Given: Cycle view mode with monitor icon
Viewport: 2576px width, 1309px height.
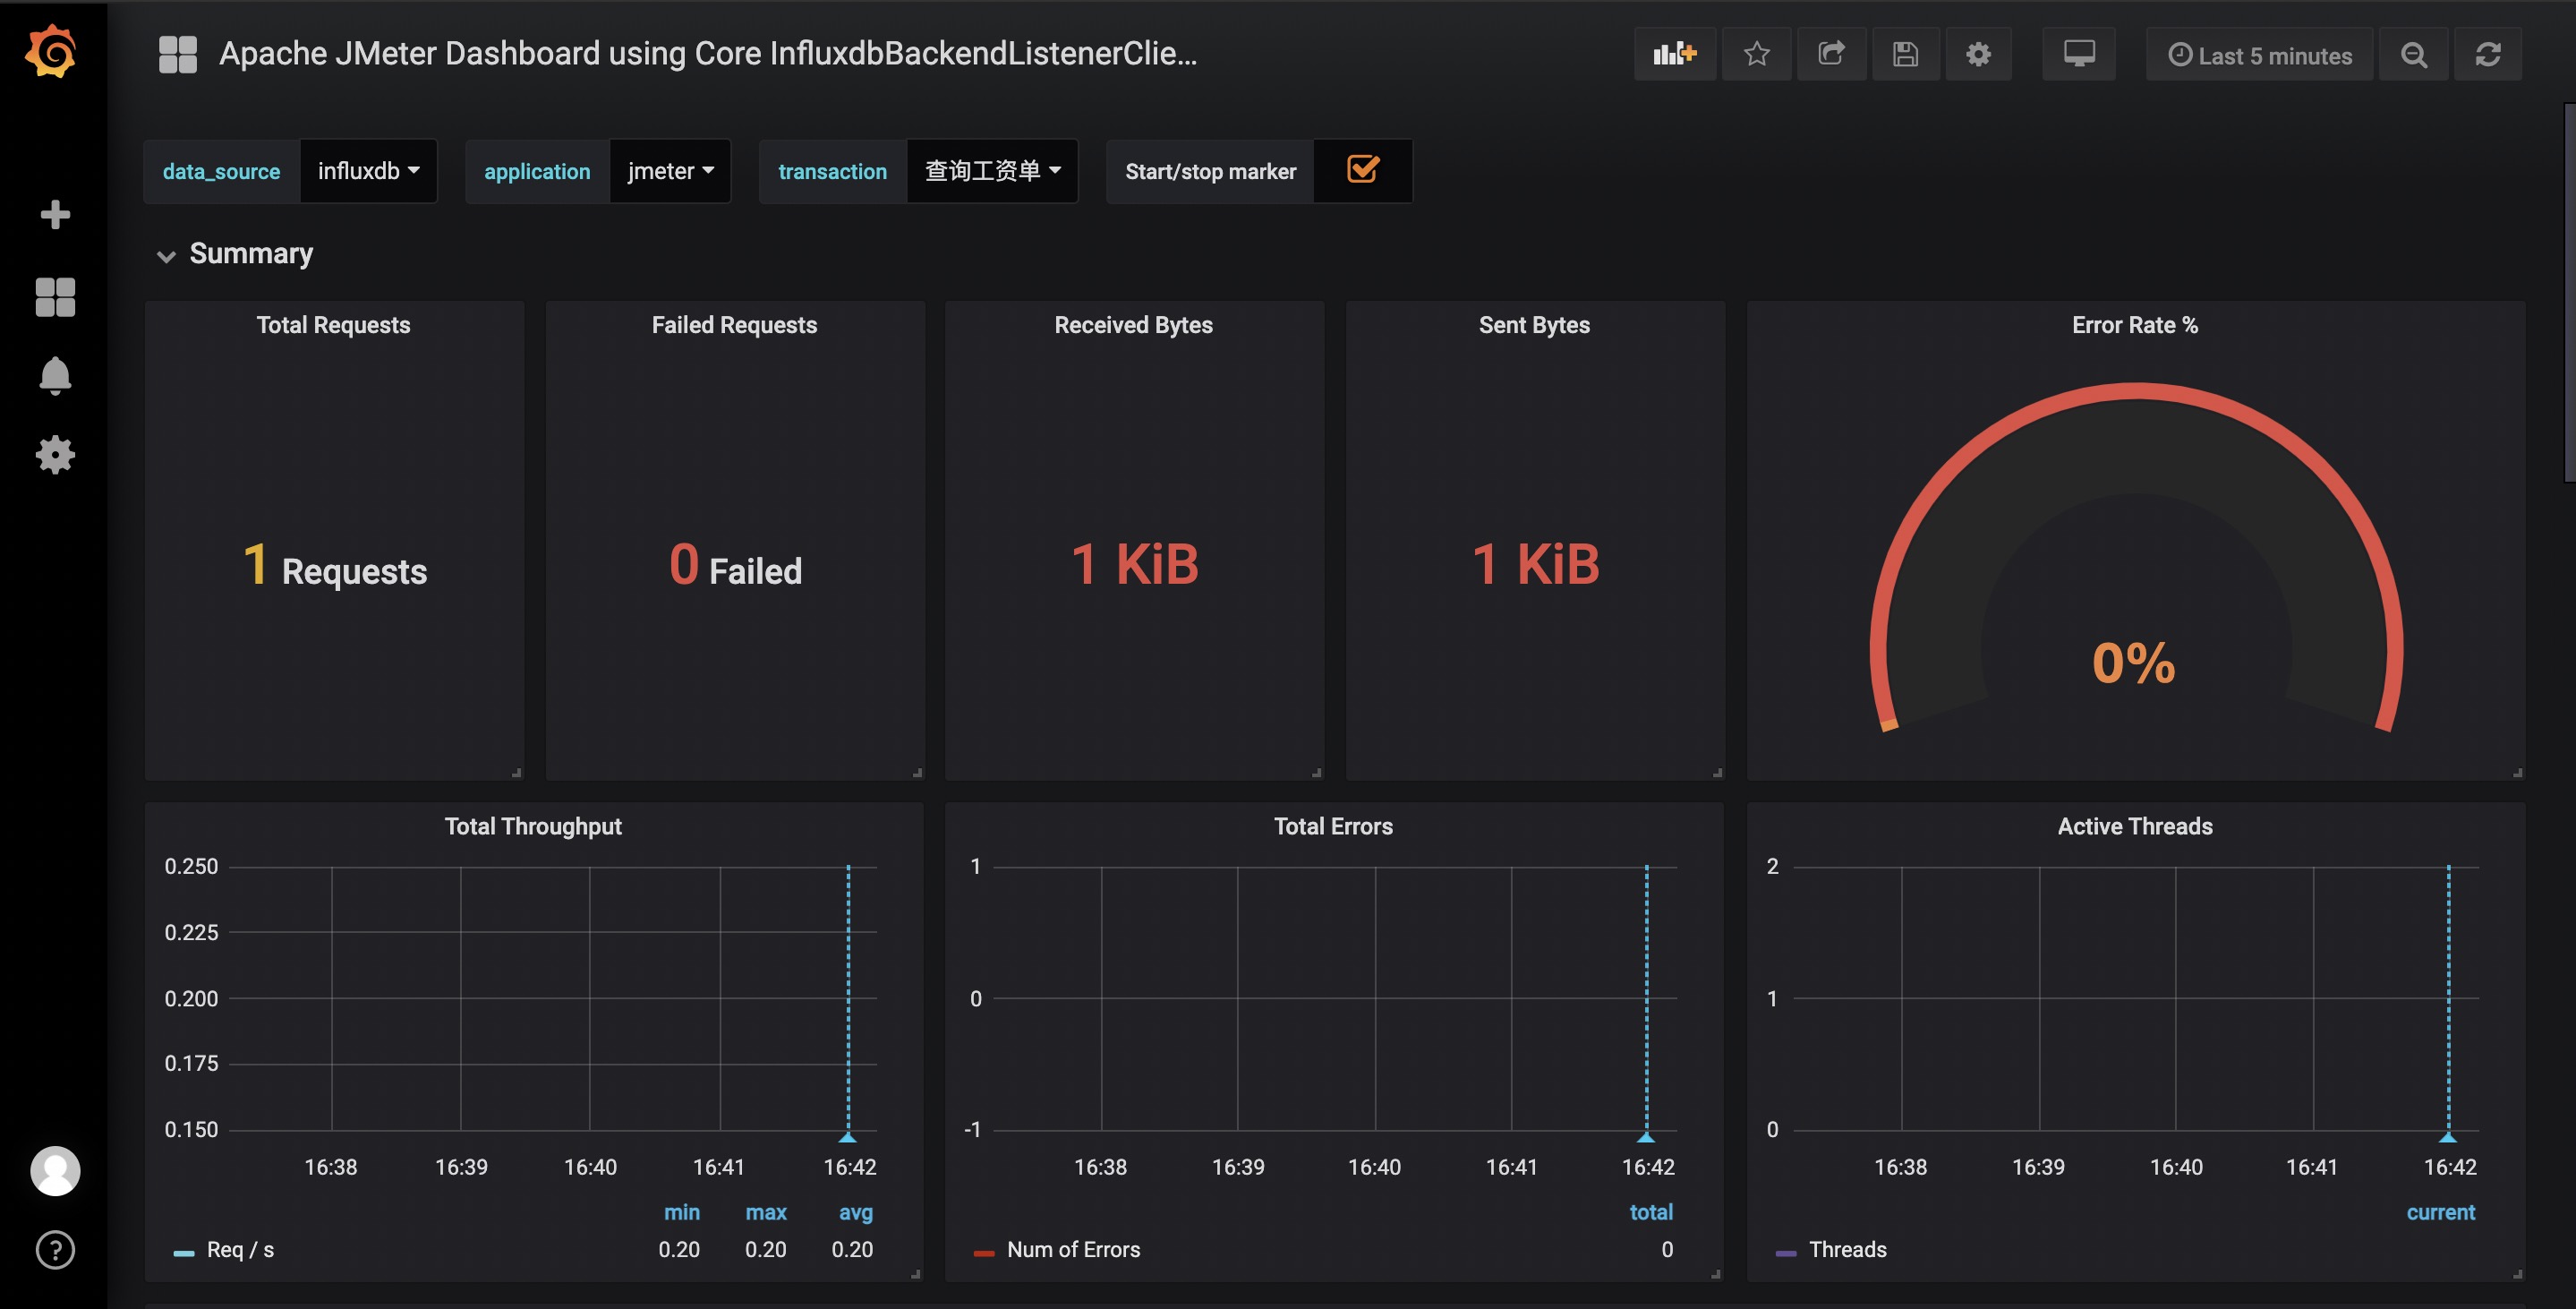Looking at the screenshot, I should click(x=2079, y=54).
